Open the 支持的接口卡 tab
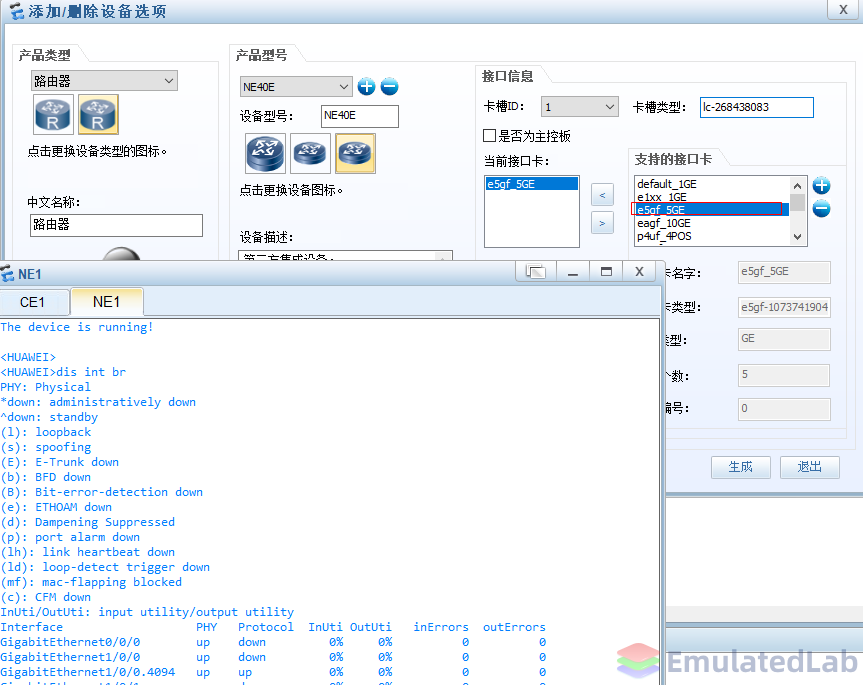The image size is (863, 685). (673, 159)
